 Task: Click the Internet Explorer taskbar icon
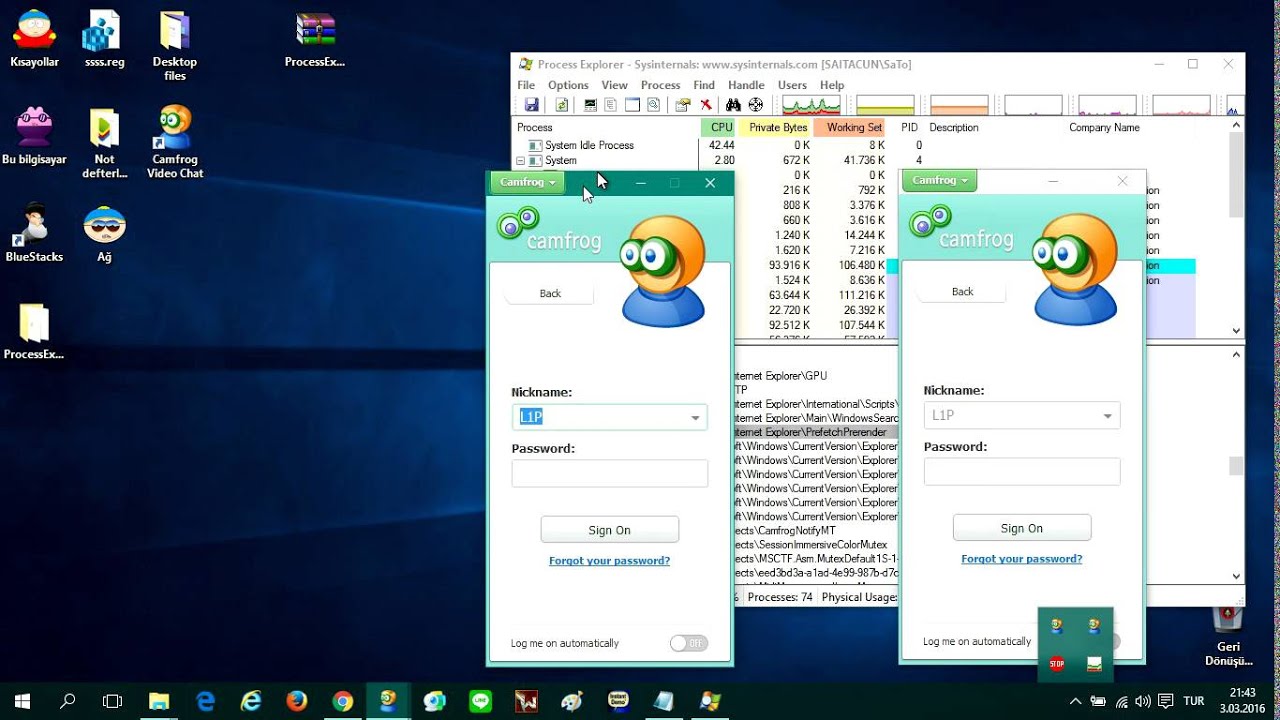[251, 701]
